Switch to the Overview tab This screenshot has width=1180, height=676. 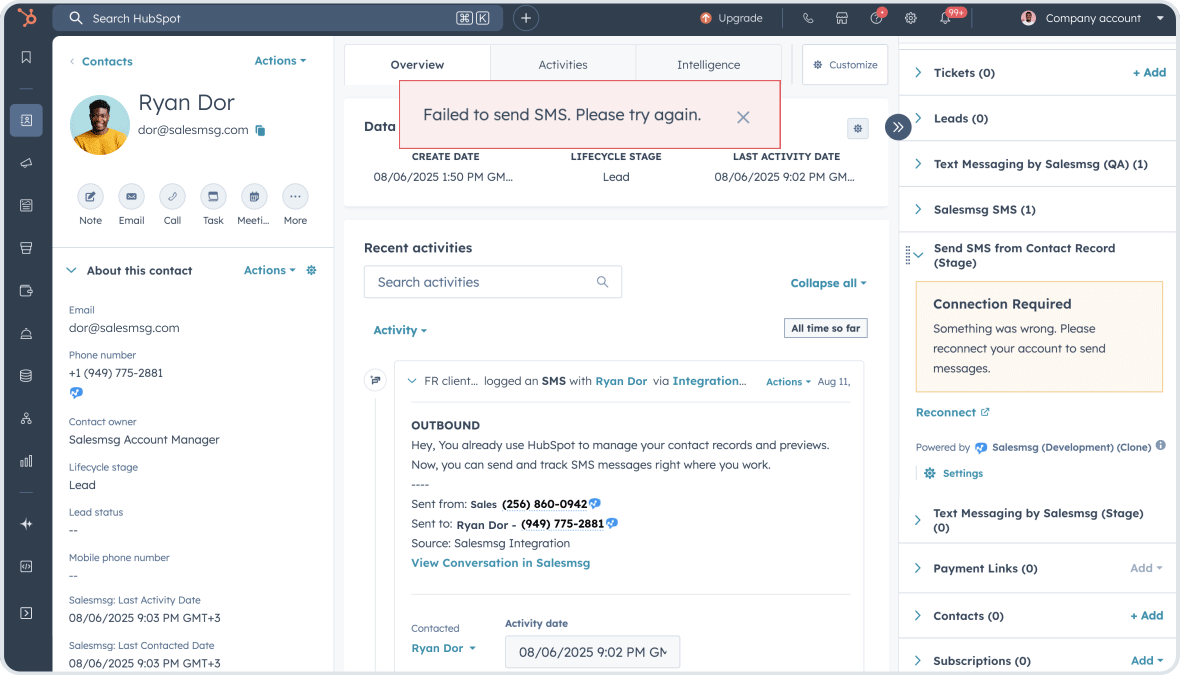tap(417, 65)
